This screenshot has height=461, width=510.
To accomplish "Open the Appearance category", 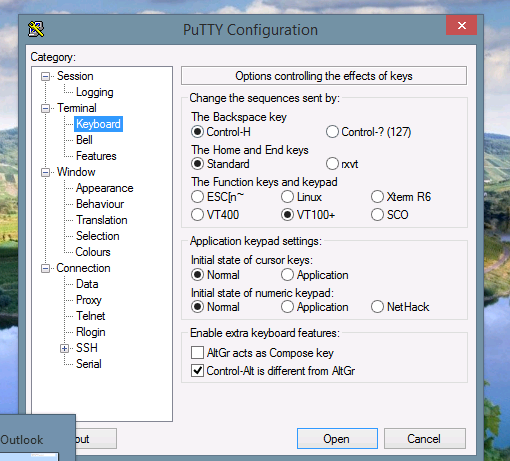I will tap(104, 188).
